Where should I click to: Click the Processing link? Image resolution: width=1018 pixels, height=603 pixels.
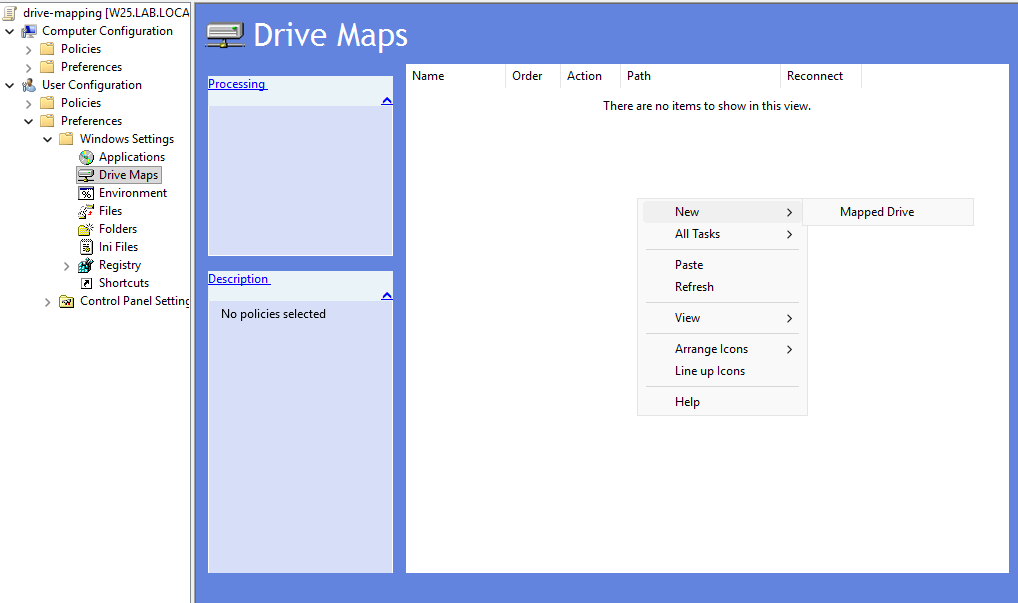236,84
